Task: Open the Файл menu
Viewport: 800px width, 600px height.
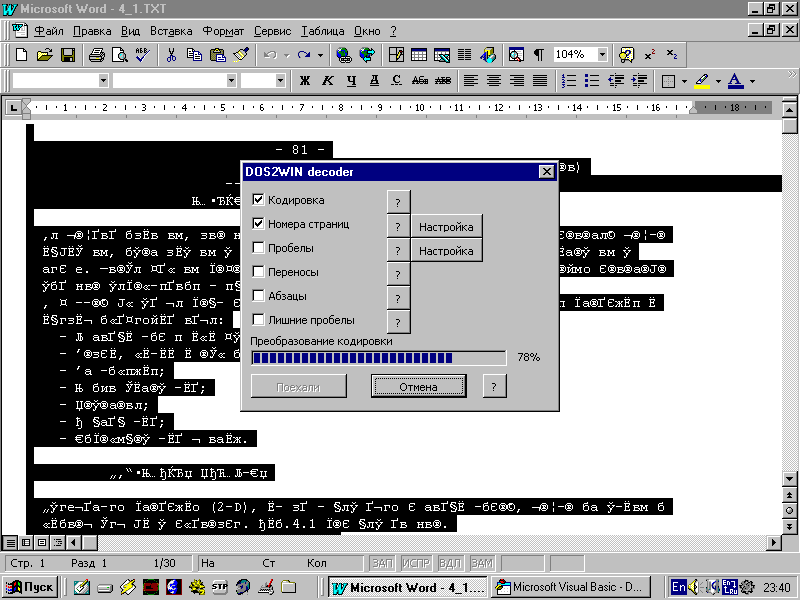Action: pyautogui.click(x=49, y=31)
